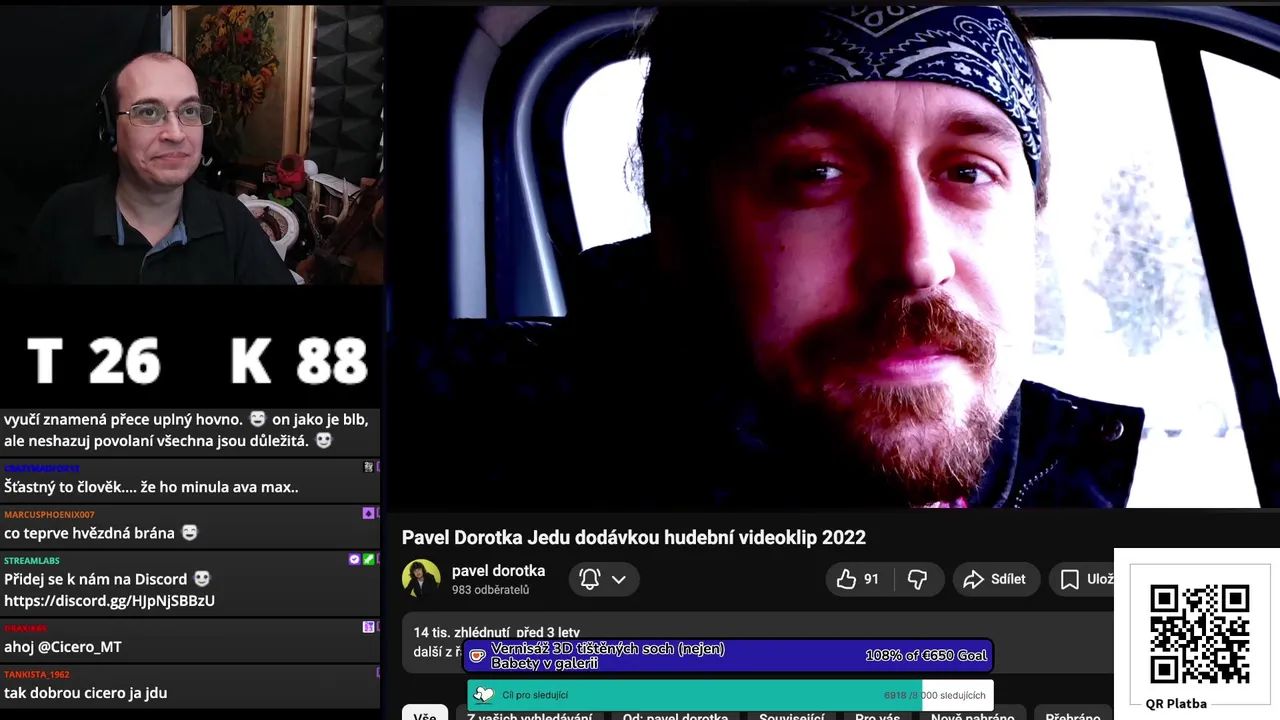Click the like count 91

[871, 579]
